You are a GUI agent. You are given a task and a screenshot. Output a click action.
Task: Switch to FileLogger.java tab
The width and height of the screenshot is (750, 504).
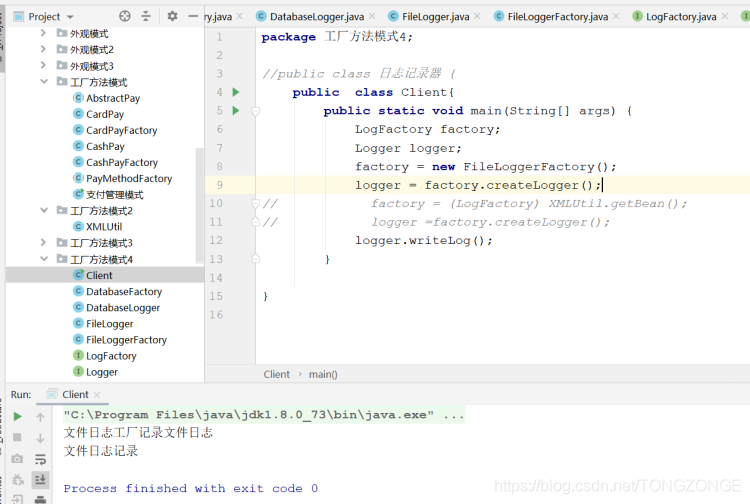[x=435, y=17]
